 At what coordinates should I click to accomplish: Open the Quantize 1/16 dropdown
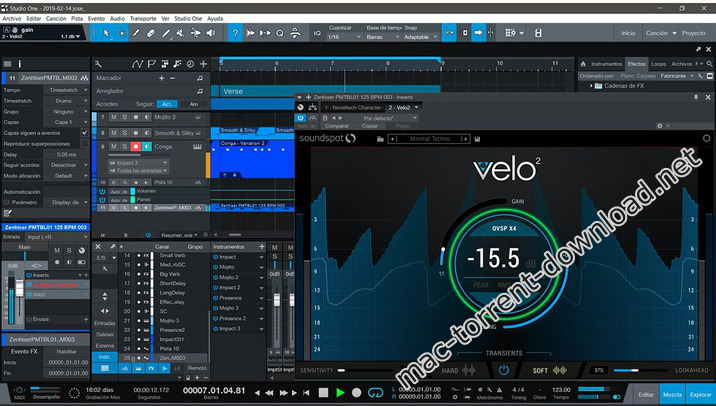point(345,37)
